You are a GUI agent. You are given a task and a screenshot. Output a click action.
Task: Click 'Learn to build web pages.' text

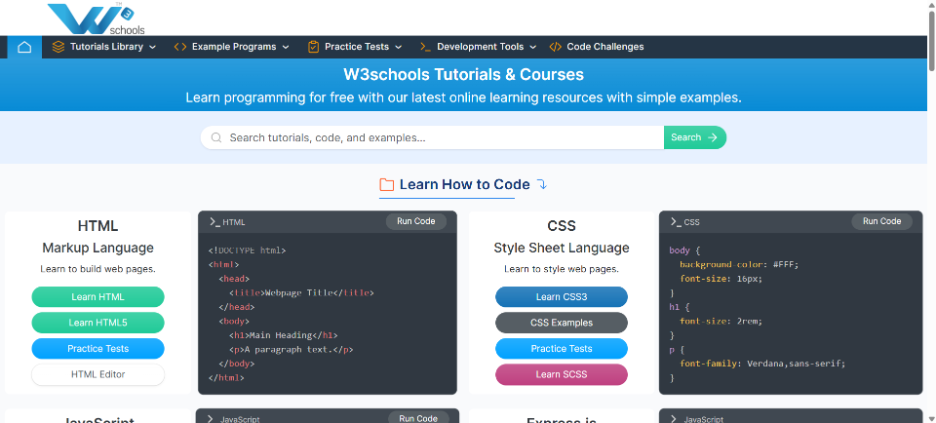click(x=98, y=269)
